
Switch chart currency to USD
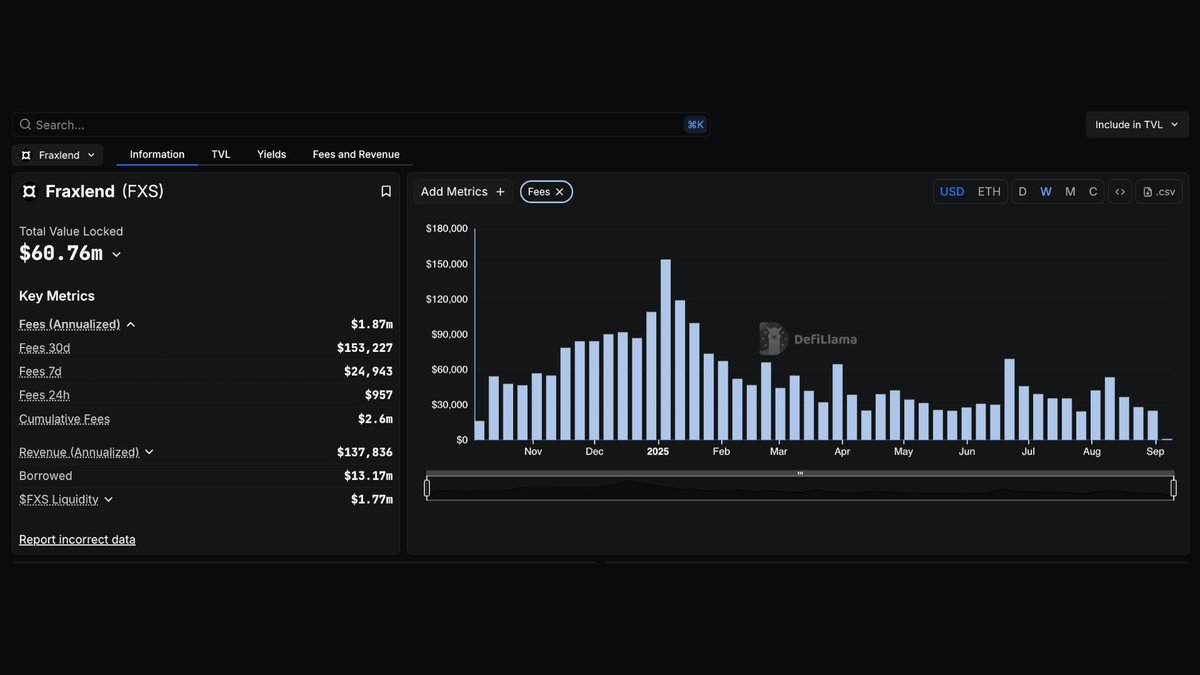(952, 192)
